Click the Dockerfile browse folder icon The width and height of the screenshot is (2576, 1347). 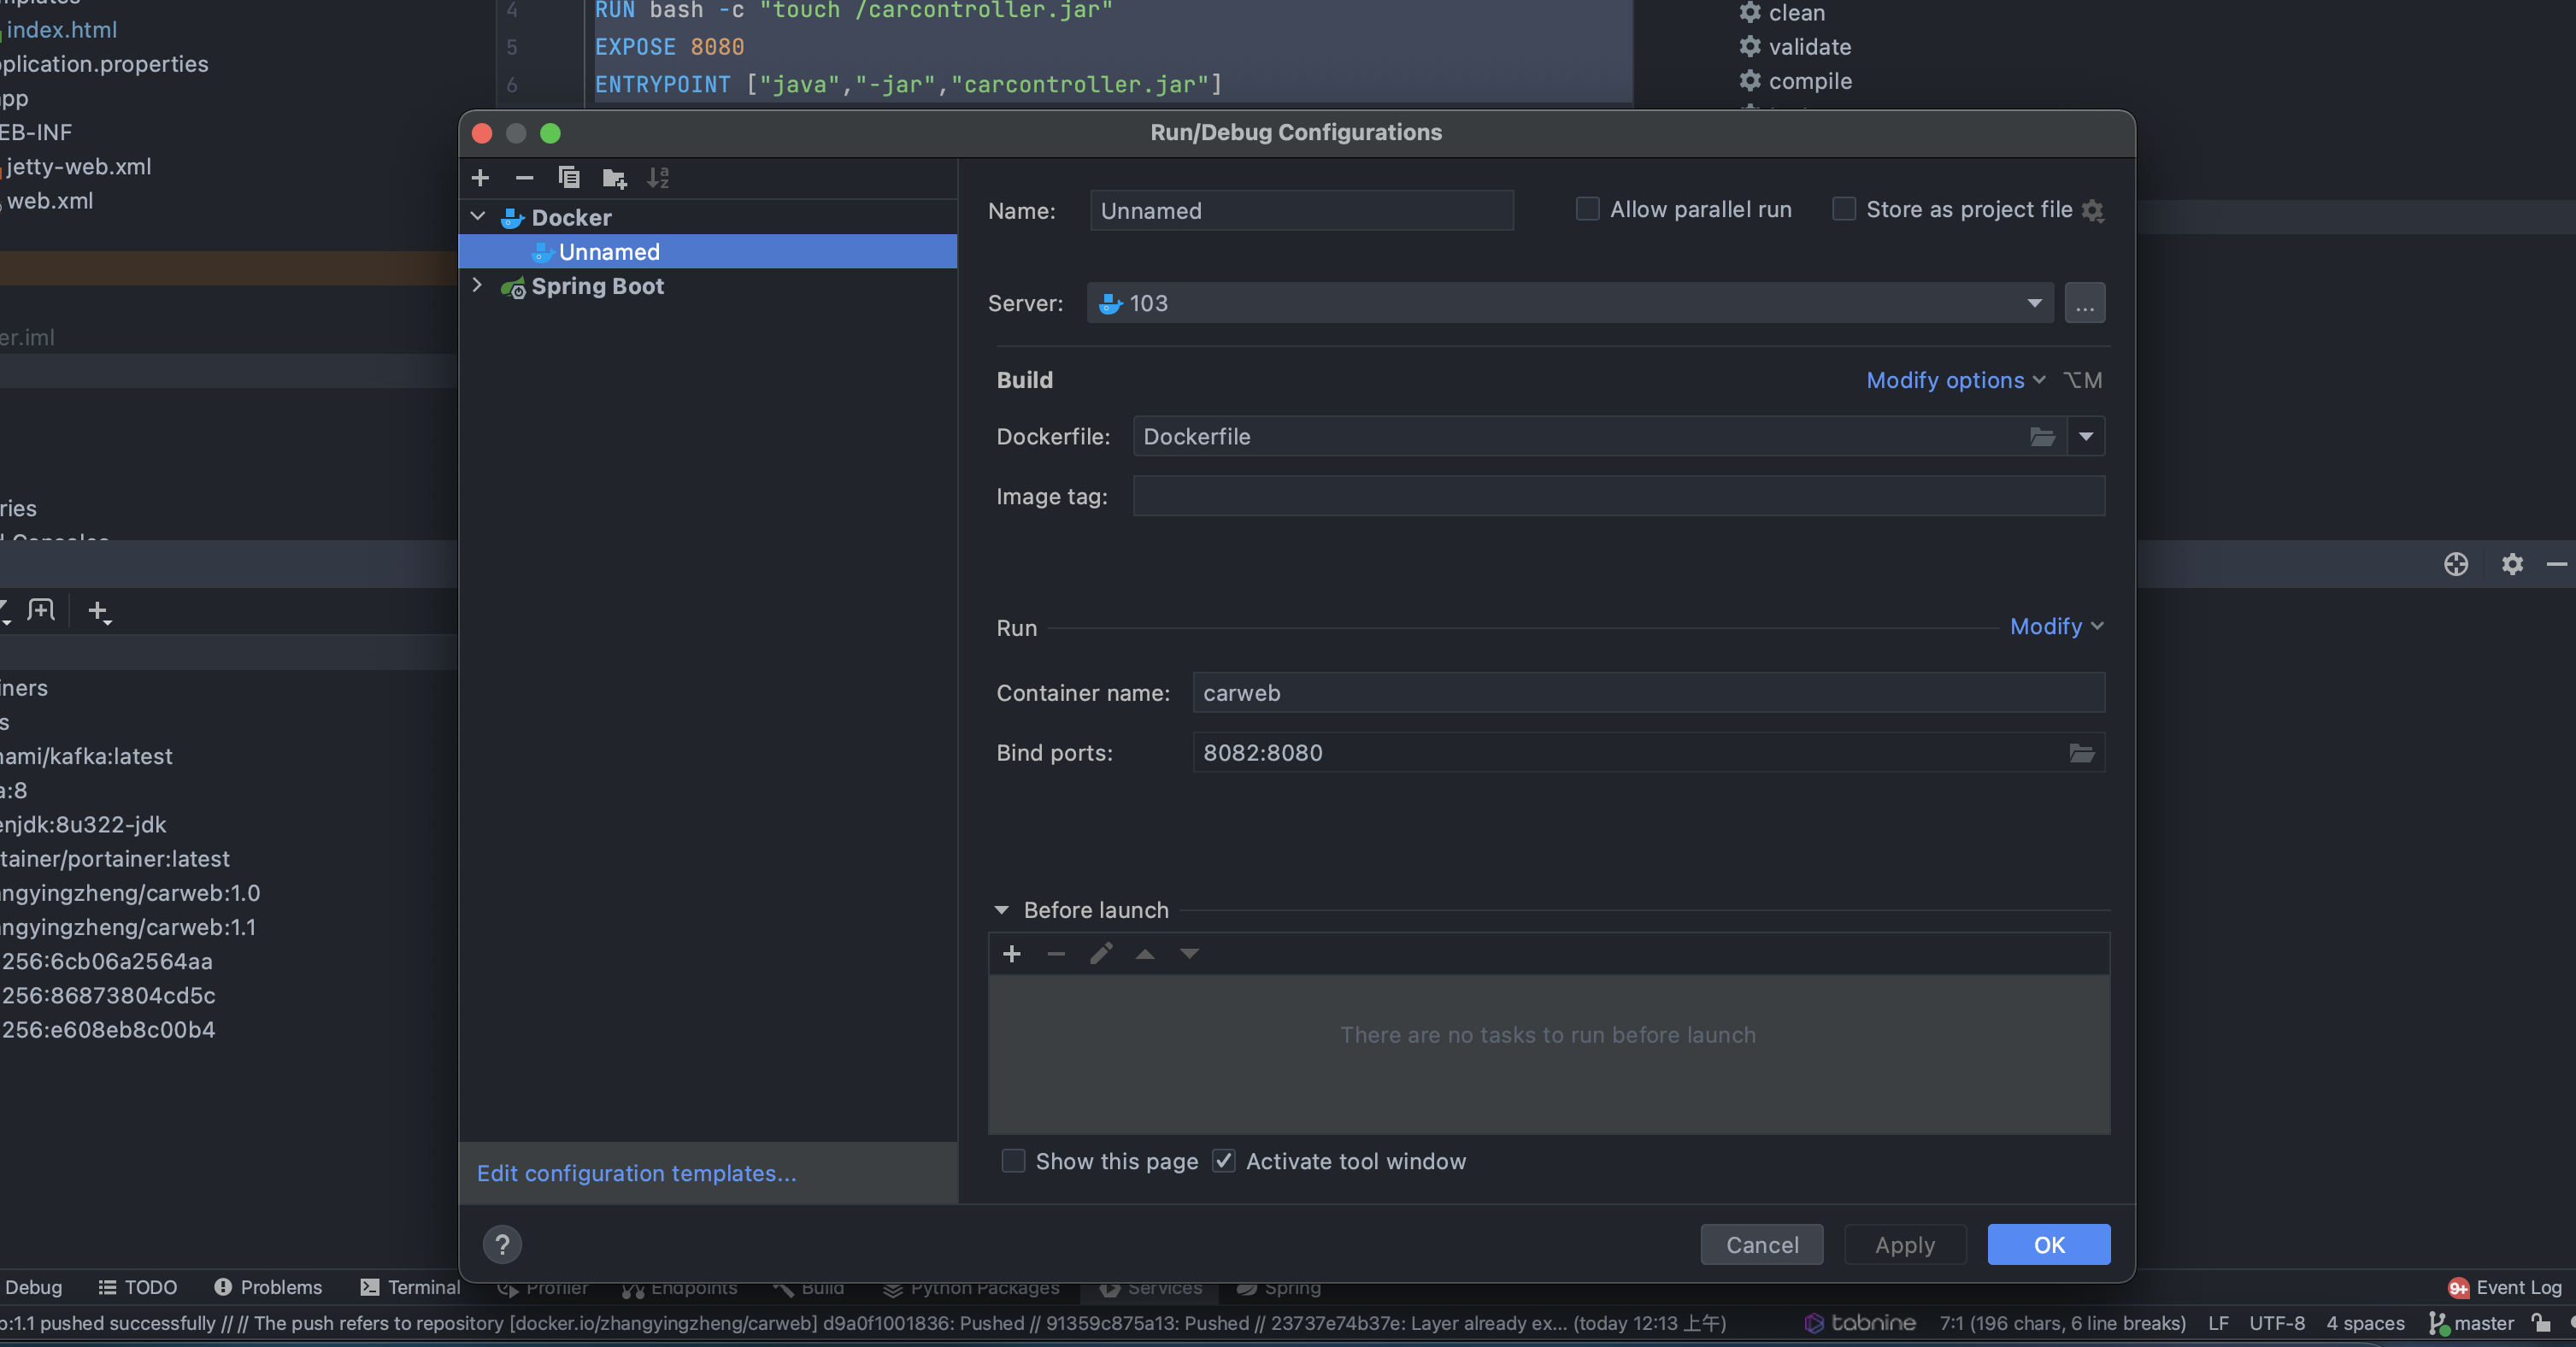2042,437
